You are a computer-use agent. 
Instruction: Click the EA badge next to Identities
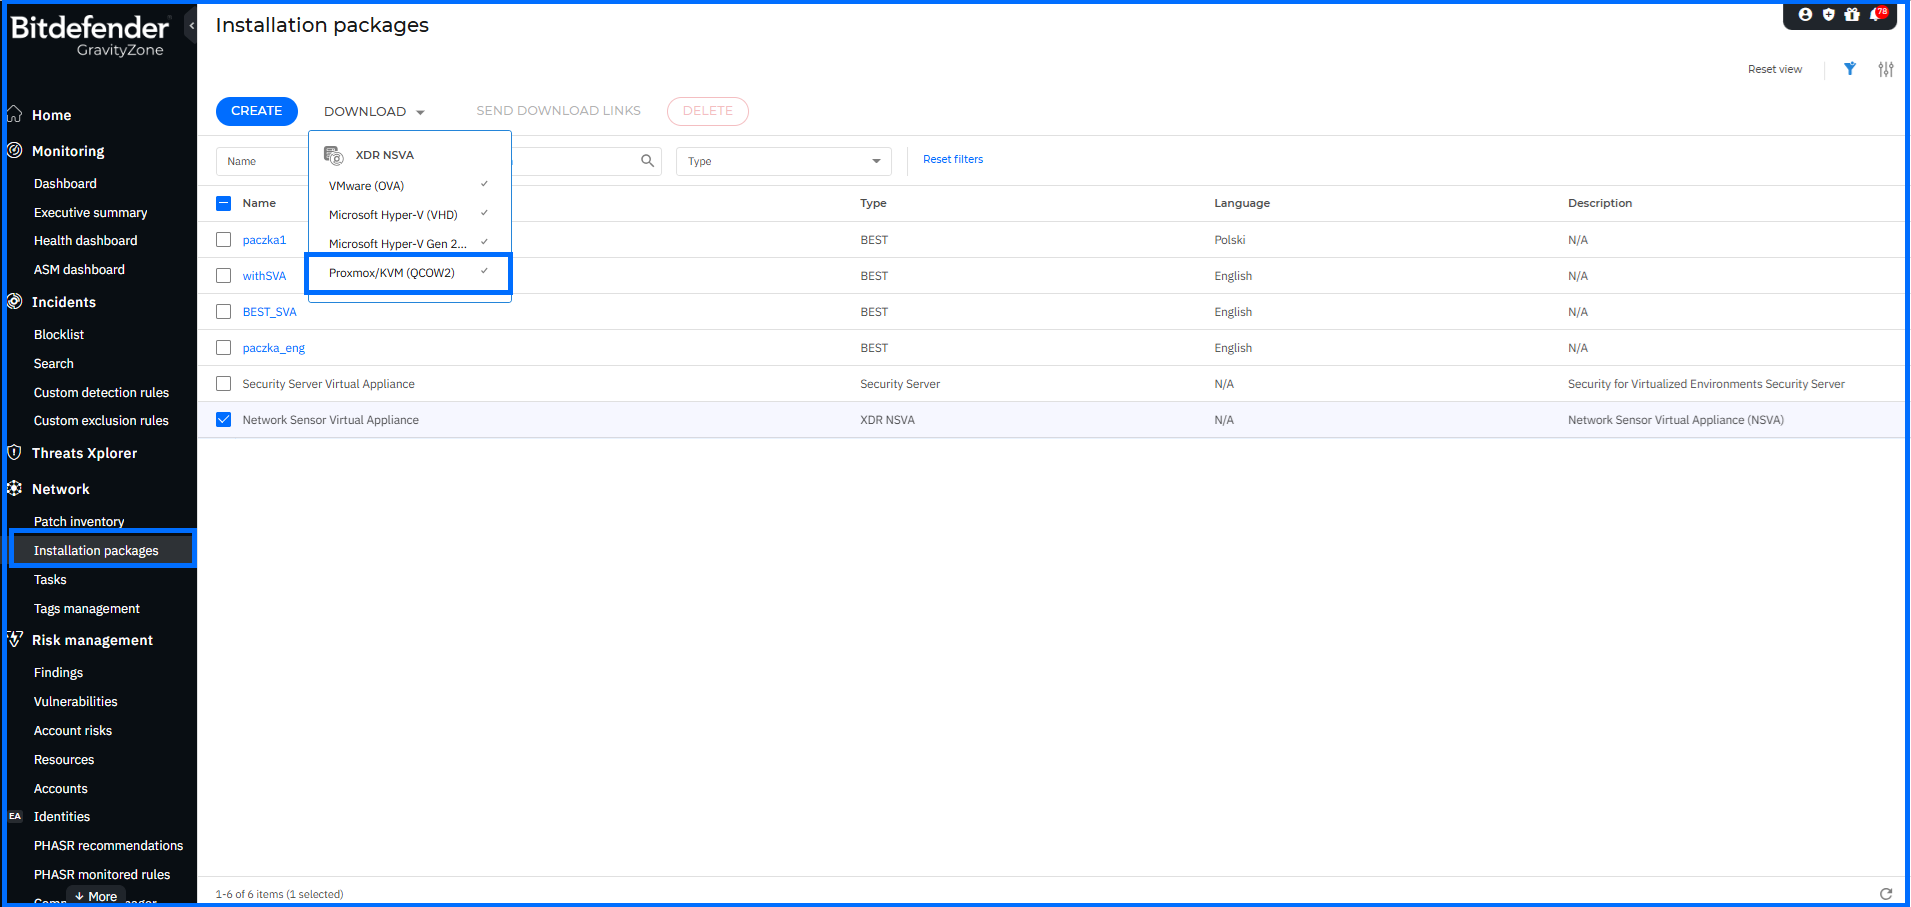pos(15,816)
